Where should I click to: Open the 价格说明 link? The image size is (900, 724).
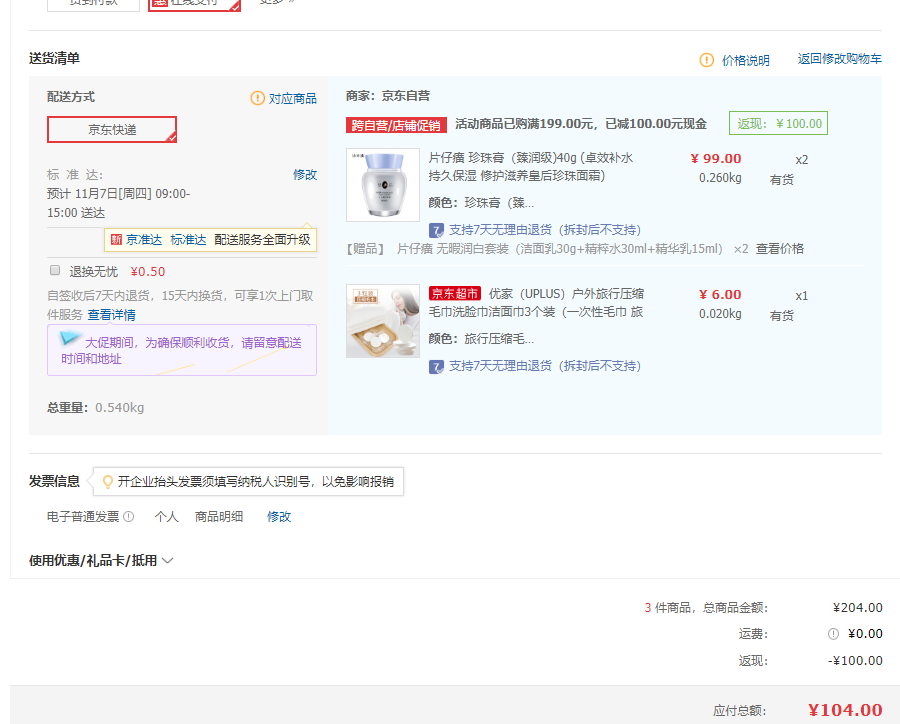(745, 60)
